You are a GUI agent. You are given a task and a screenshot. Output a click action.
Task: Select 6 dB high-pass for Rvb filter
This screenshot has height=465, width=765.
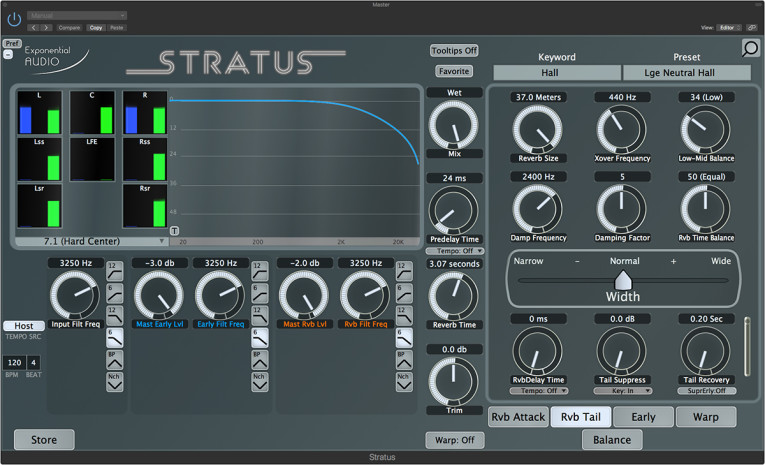[404, 294]
